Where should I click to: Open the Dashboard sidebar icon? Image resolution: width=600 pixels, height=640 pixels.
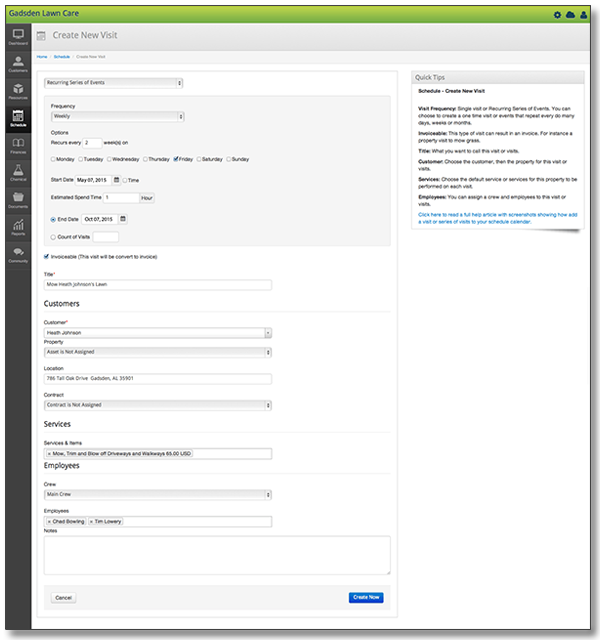[x=17, y=37]
